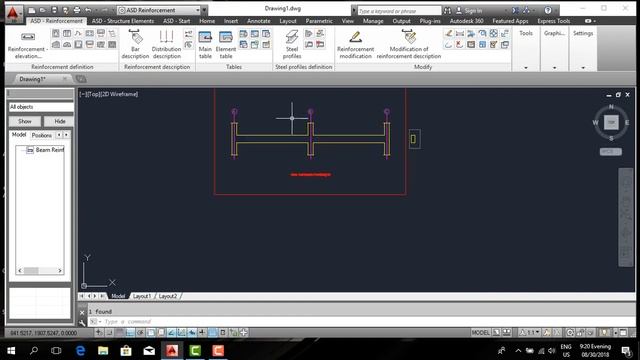Open File Explorer from the taskbar
640x360 pixels.
click(x=103, y=350)
